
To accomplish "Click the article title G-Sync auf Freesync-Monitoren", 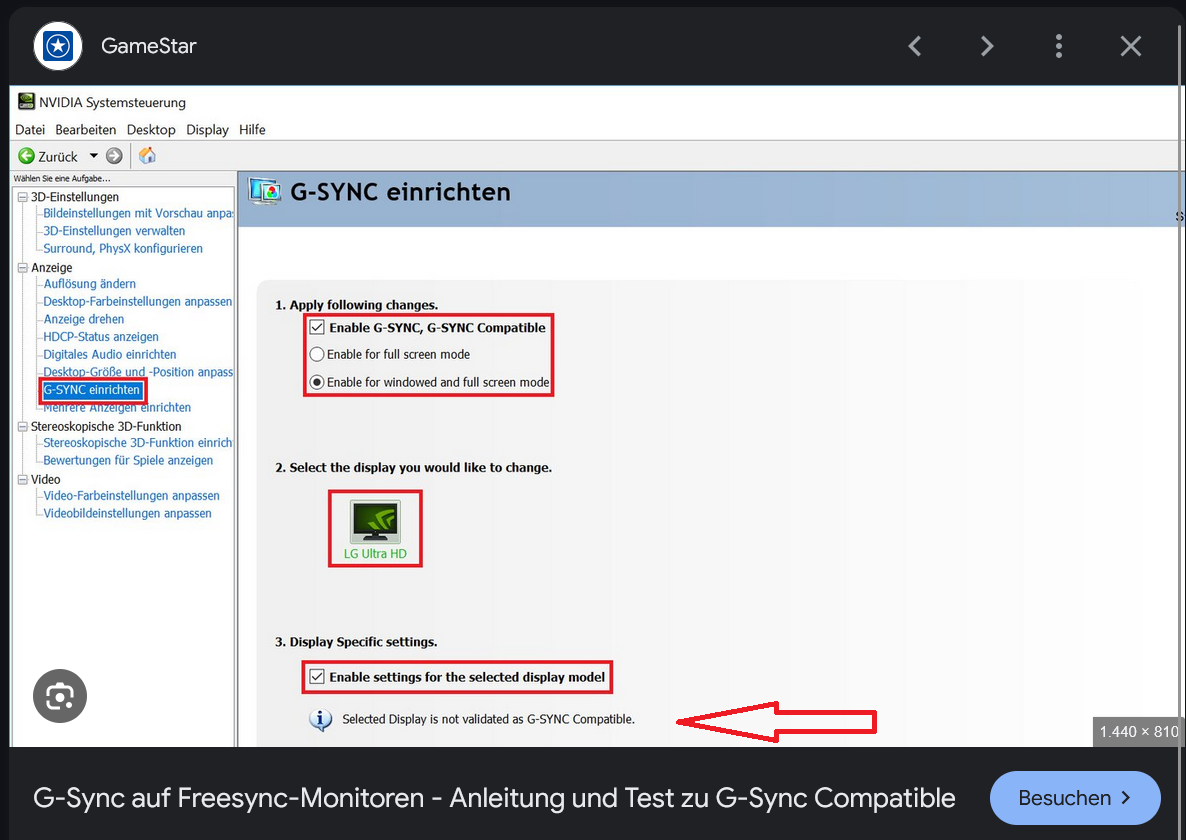I will pyautogui.click(x=494, y=798).
